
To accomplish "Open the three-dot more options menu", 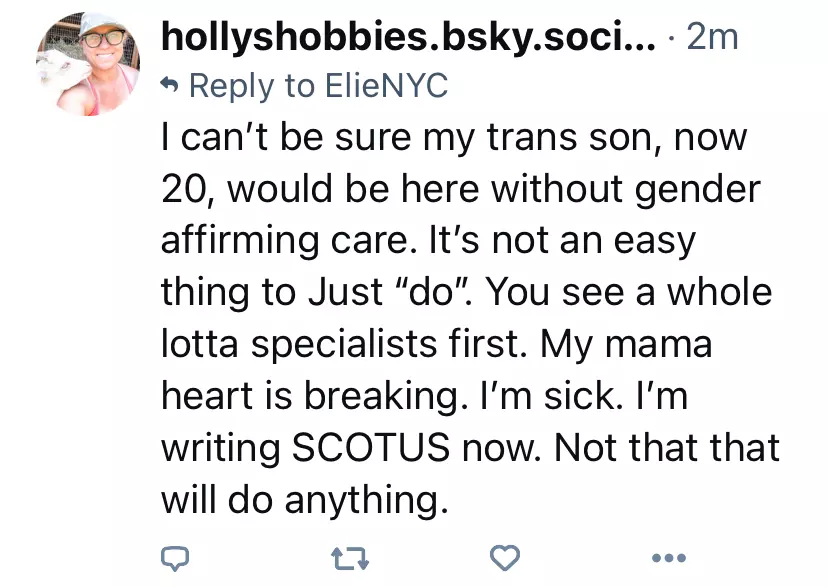I will 669,557.
